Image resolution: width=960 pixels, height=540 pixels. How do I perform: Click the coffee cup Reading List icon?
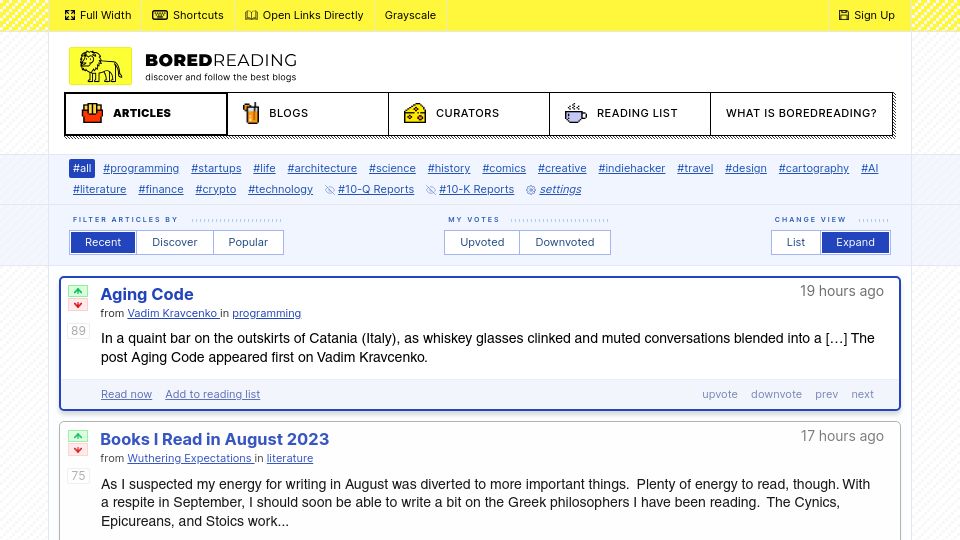tap(575, 113)
